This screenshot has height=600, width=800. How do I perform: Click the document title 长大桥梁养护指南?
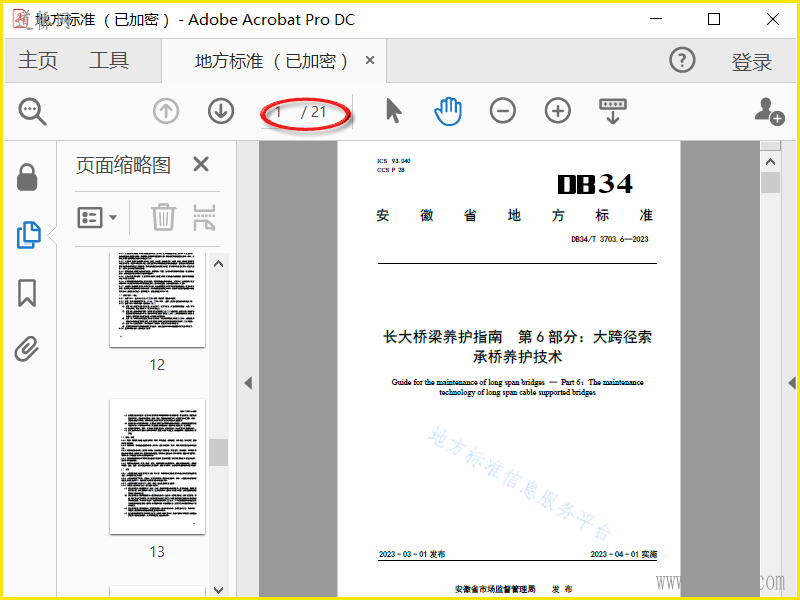point(443,337)
